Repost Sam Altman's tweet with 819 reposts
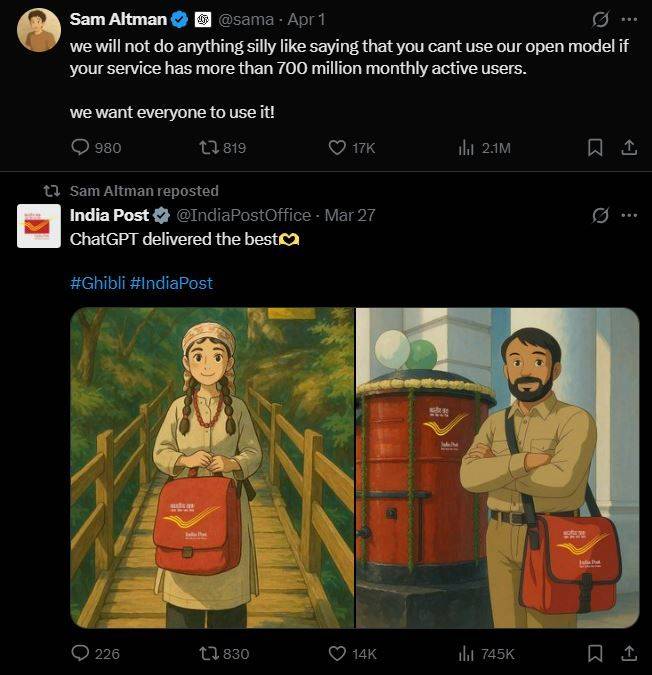Image resolution: width=652 pixels, height=675 pixels. 209,148
